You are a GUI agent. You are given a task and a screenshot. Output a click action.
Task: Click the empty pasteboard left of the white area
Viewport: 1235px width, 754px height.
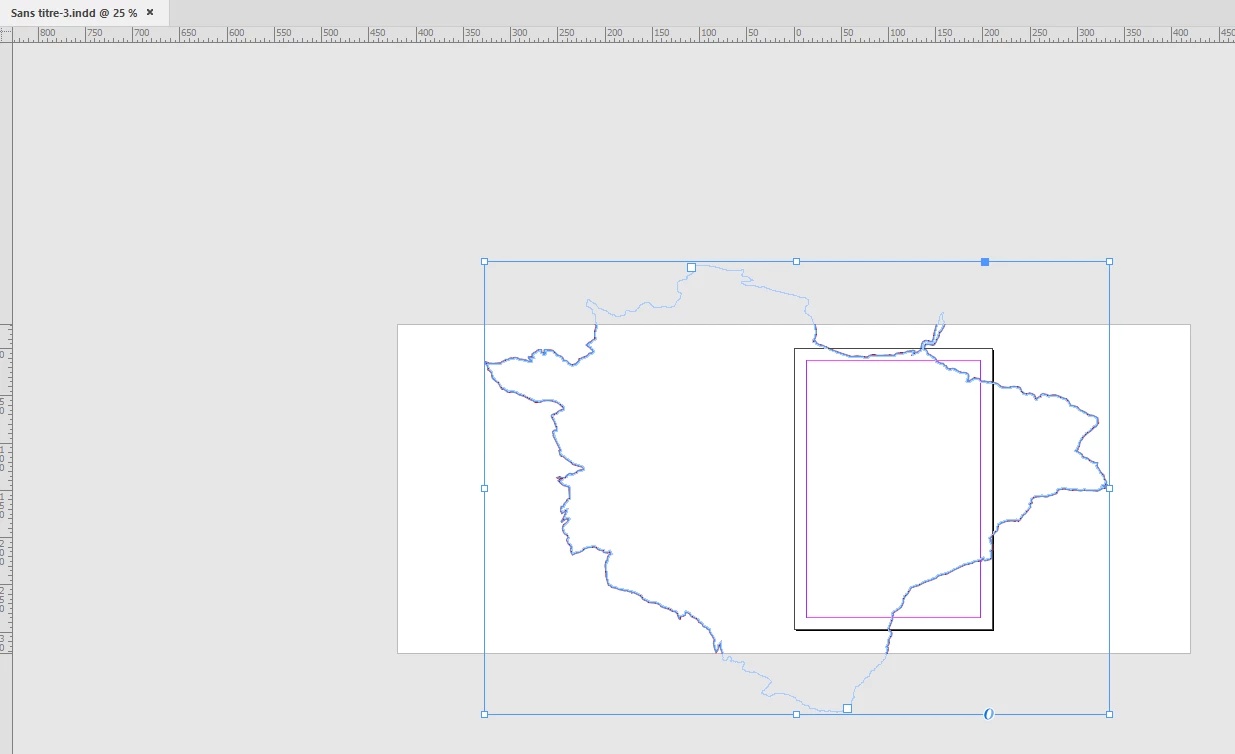[200, 400]
